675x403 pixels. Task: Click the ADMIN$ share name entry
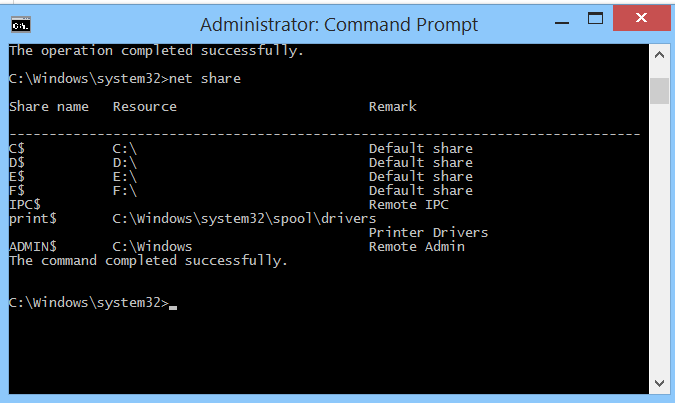click(x=33, y=247)
